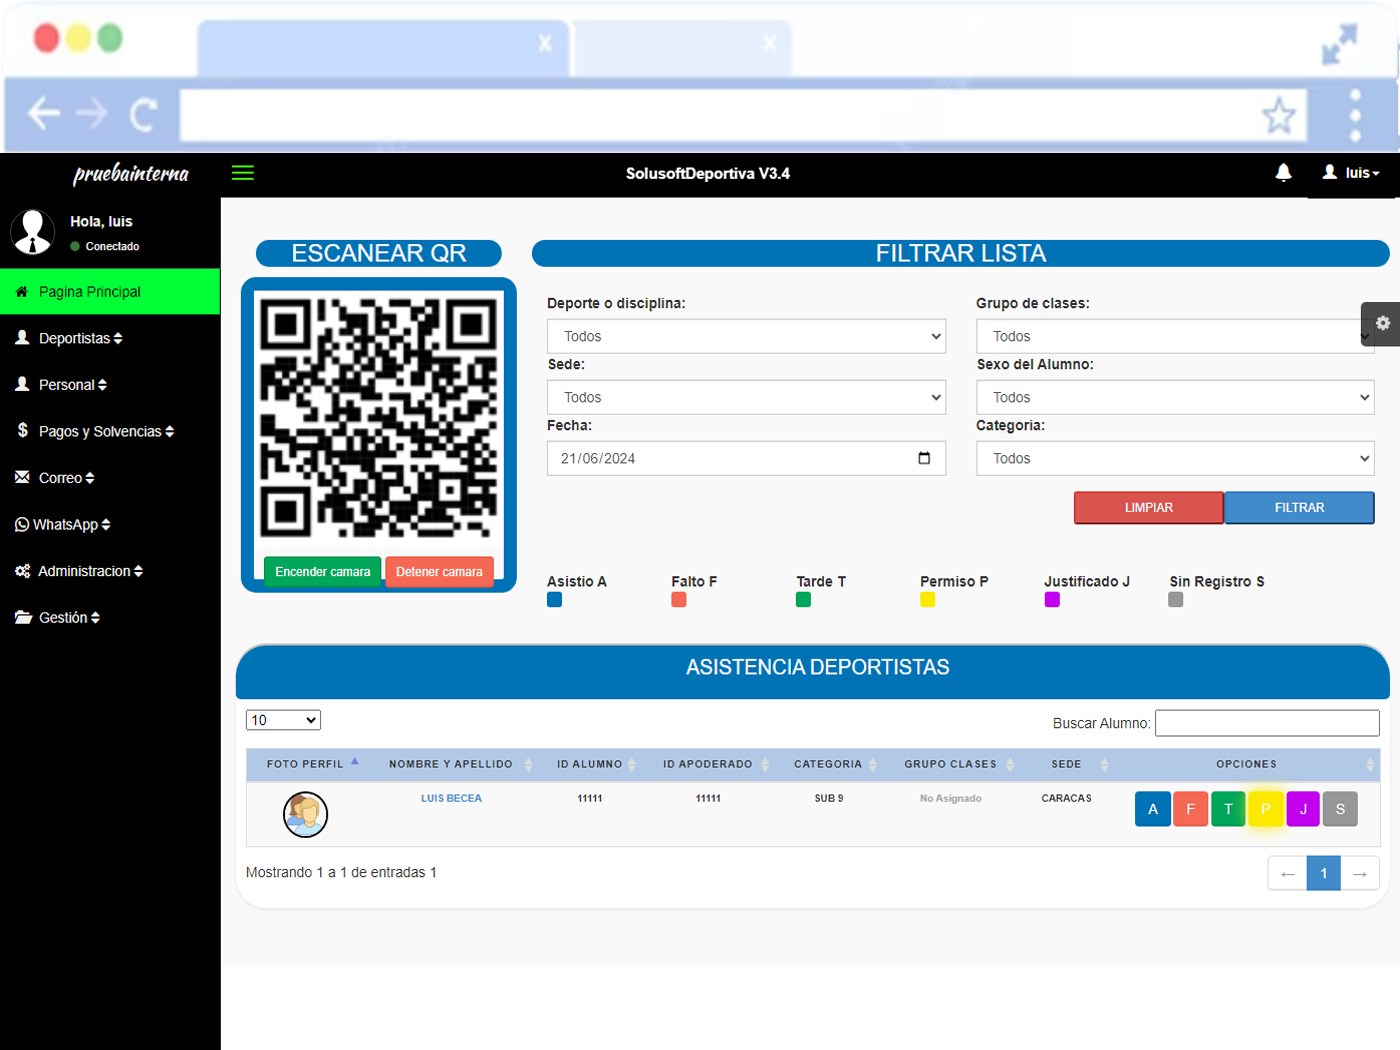Go to Pagina Principal

pos(110,292)
